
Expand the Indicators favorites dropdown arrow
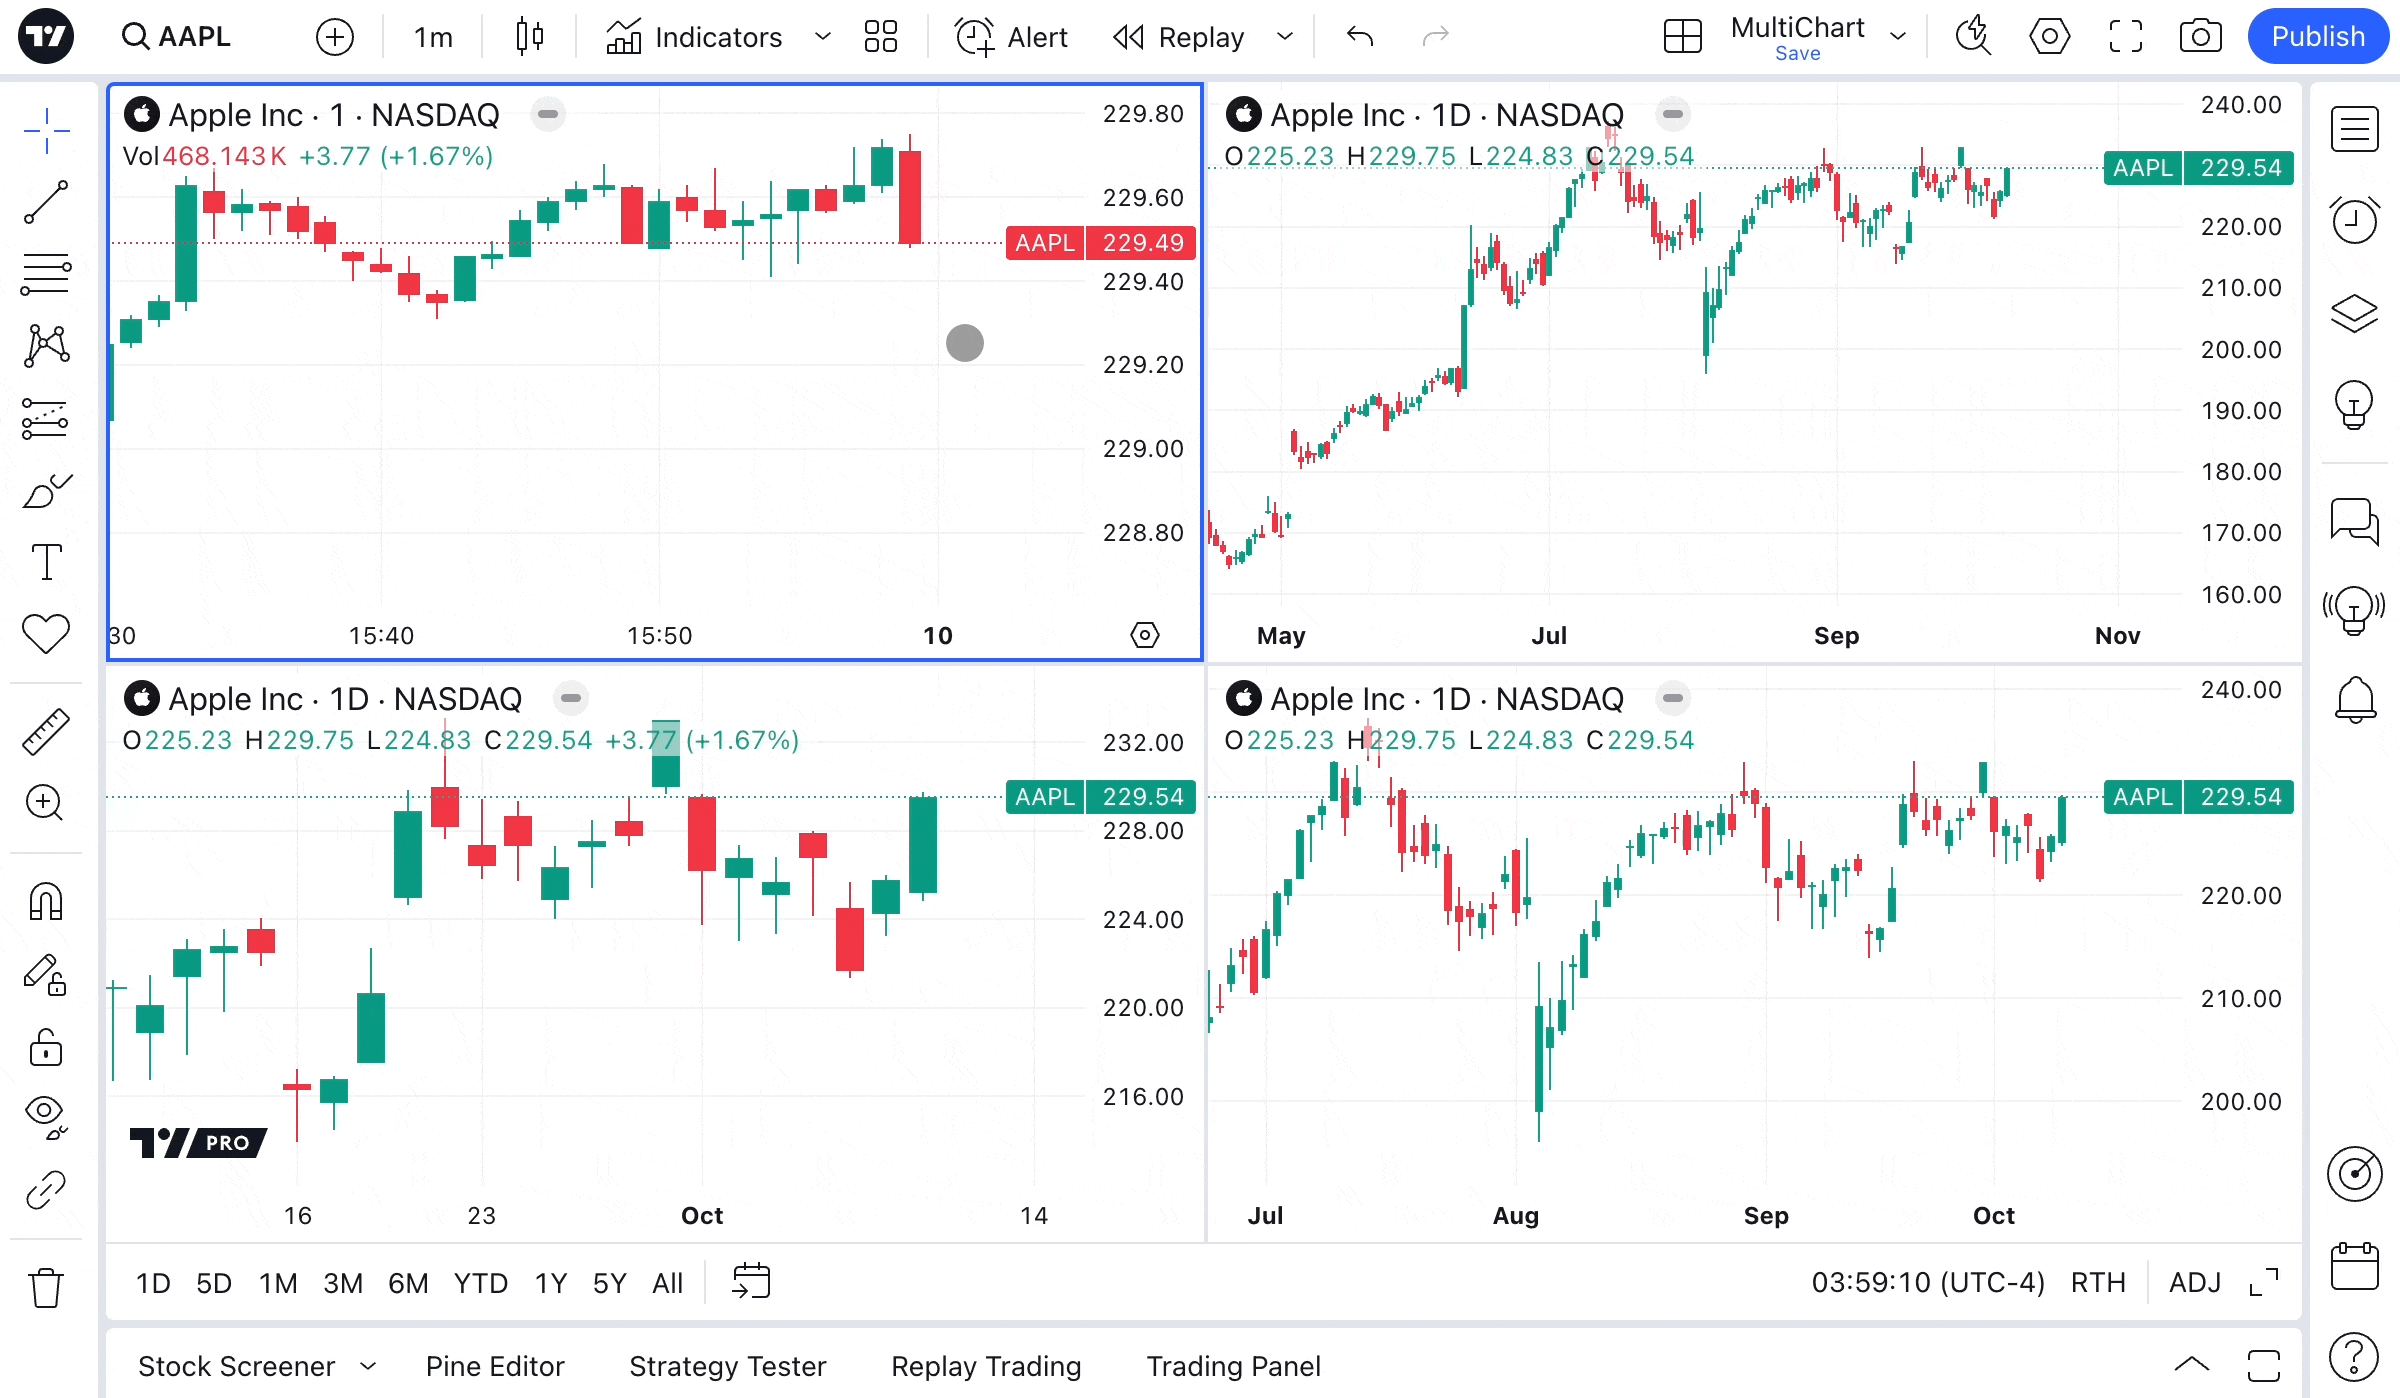(x=823, y=37)
